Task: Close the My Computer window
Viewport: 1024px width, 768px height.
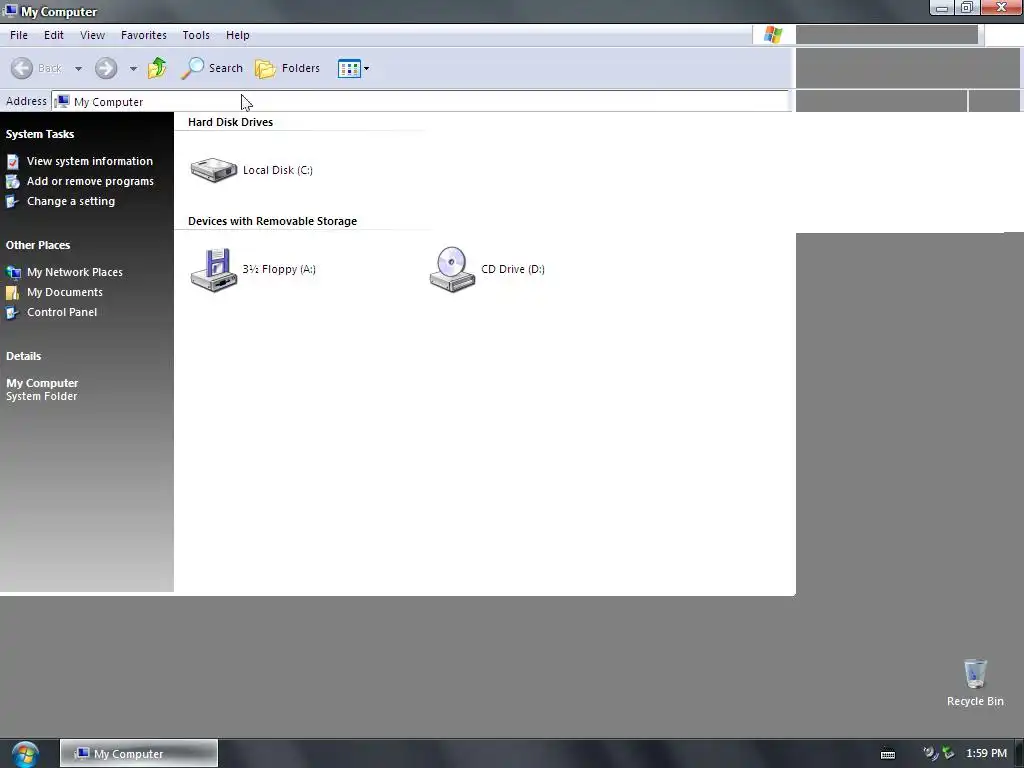Action: pyautogui.click(x=1001, y=8)
